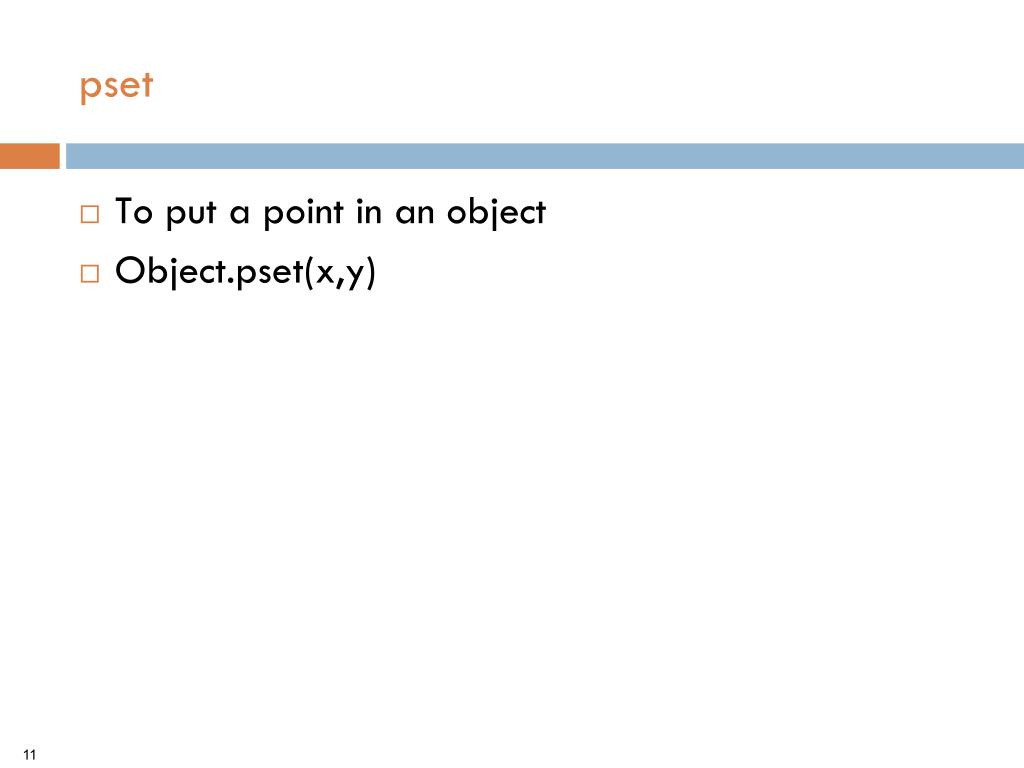
Task: Click the closing parenthesis after 'y'
Action: click(371, 273)
